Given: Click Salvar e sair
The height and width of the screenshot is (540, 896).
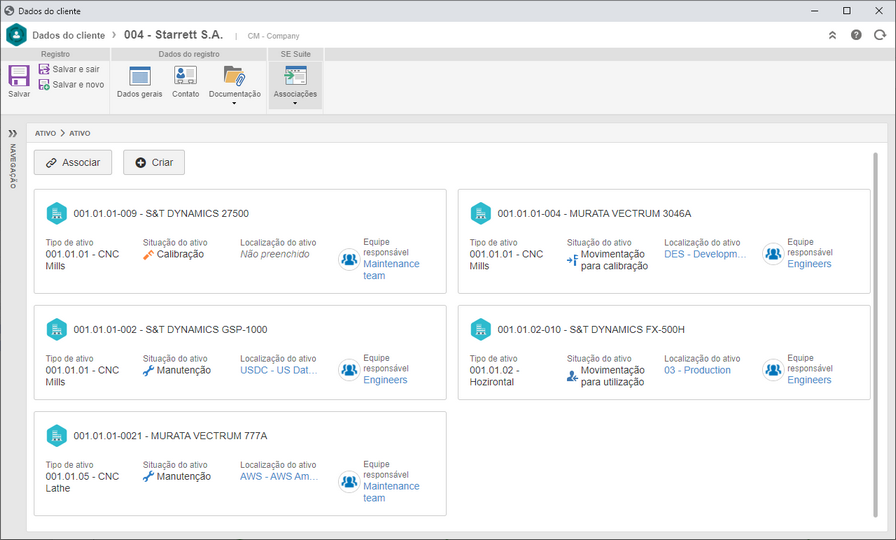Looking at the screenshot, I should click(69, 69).
